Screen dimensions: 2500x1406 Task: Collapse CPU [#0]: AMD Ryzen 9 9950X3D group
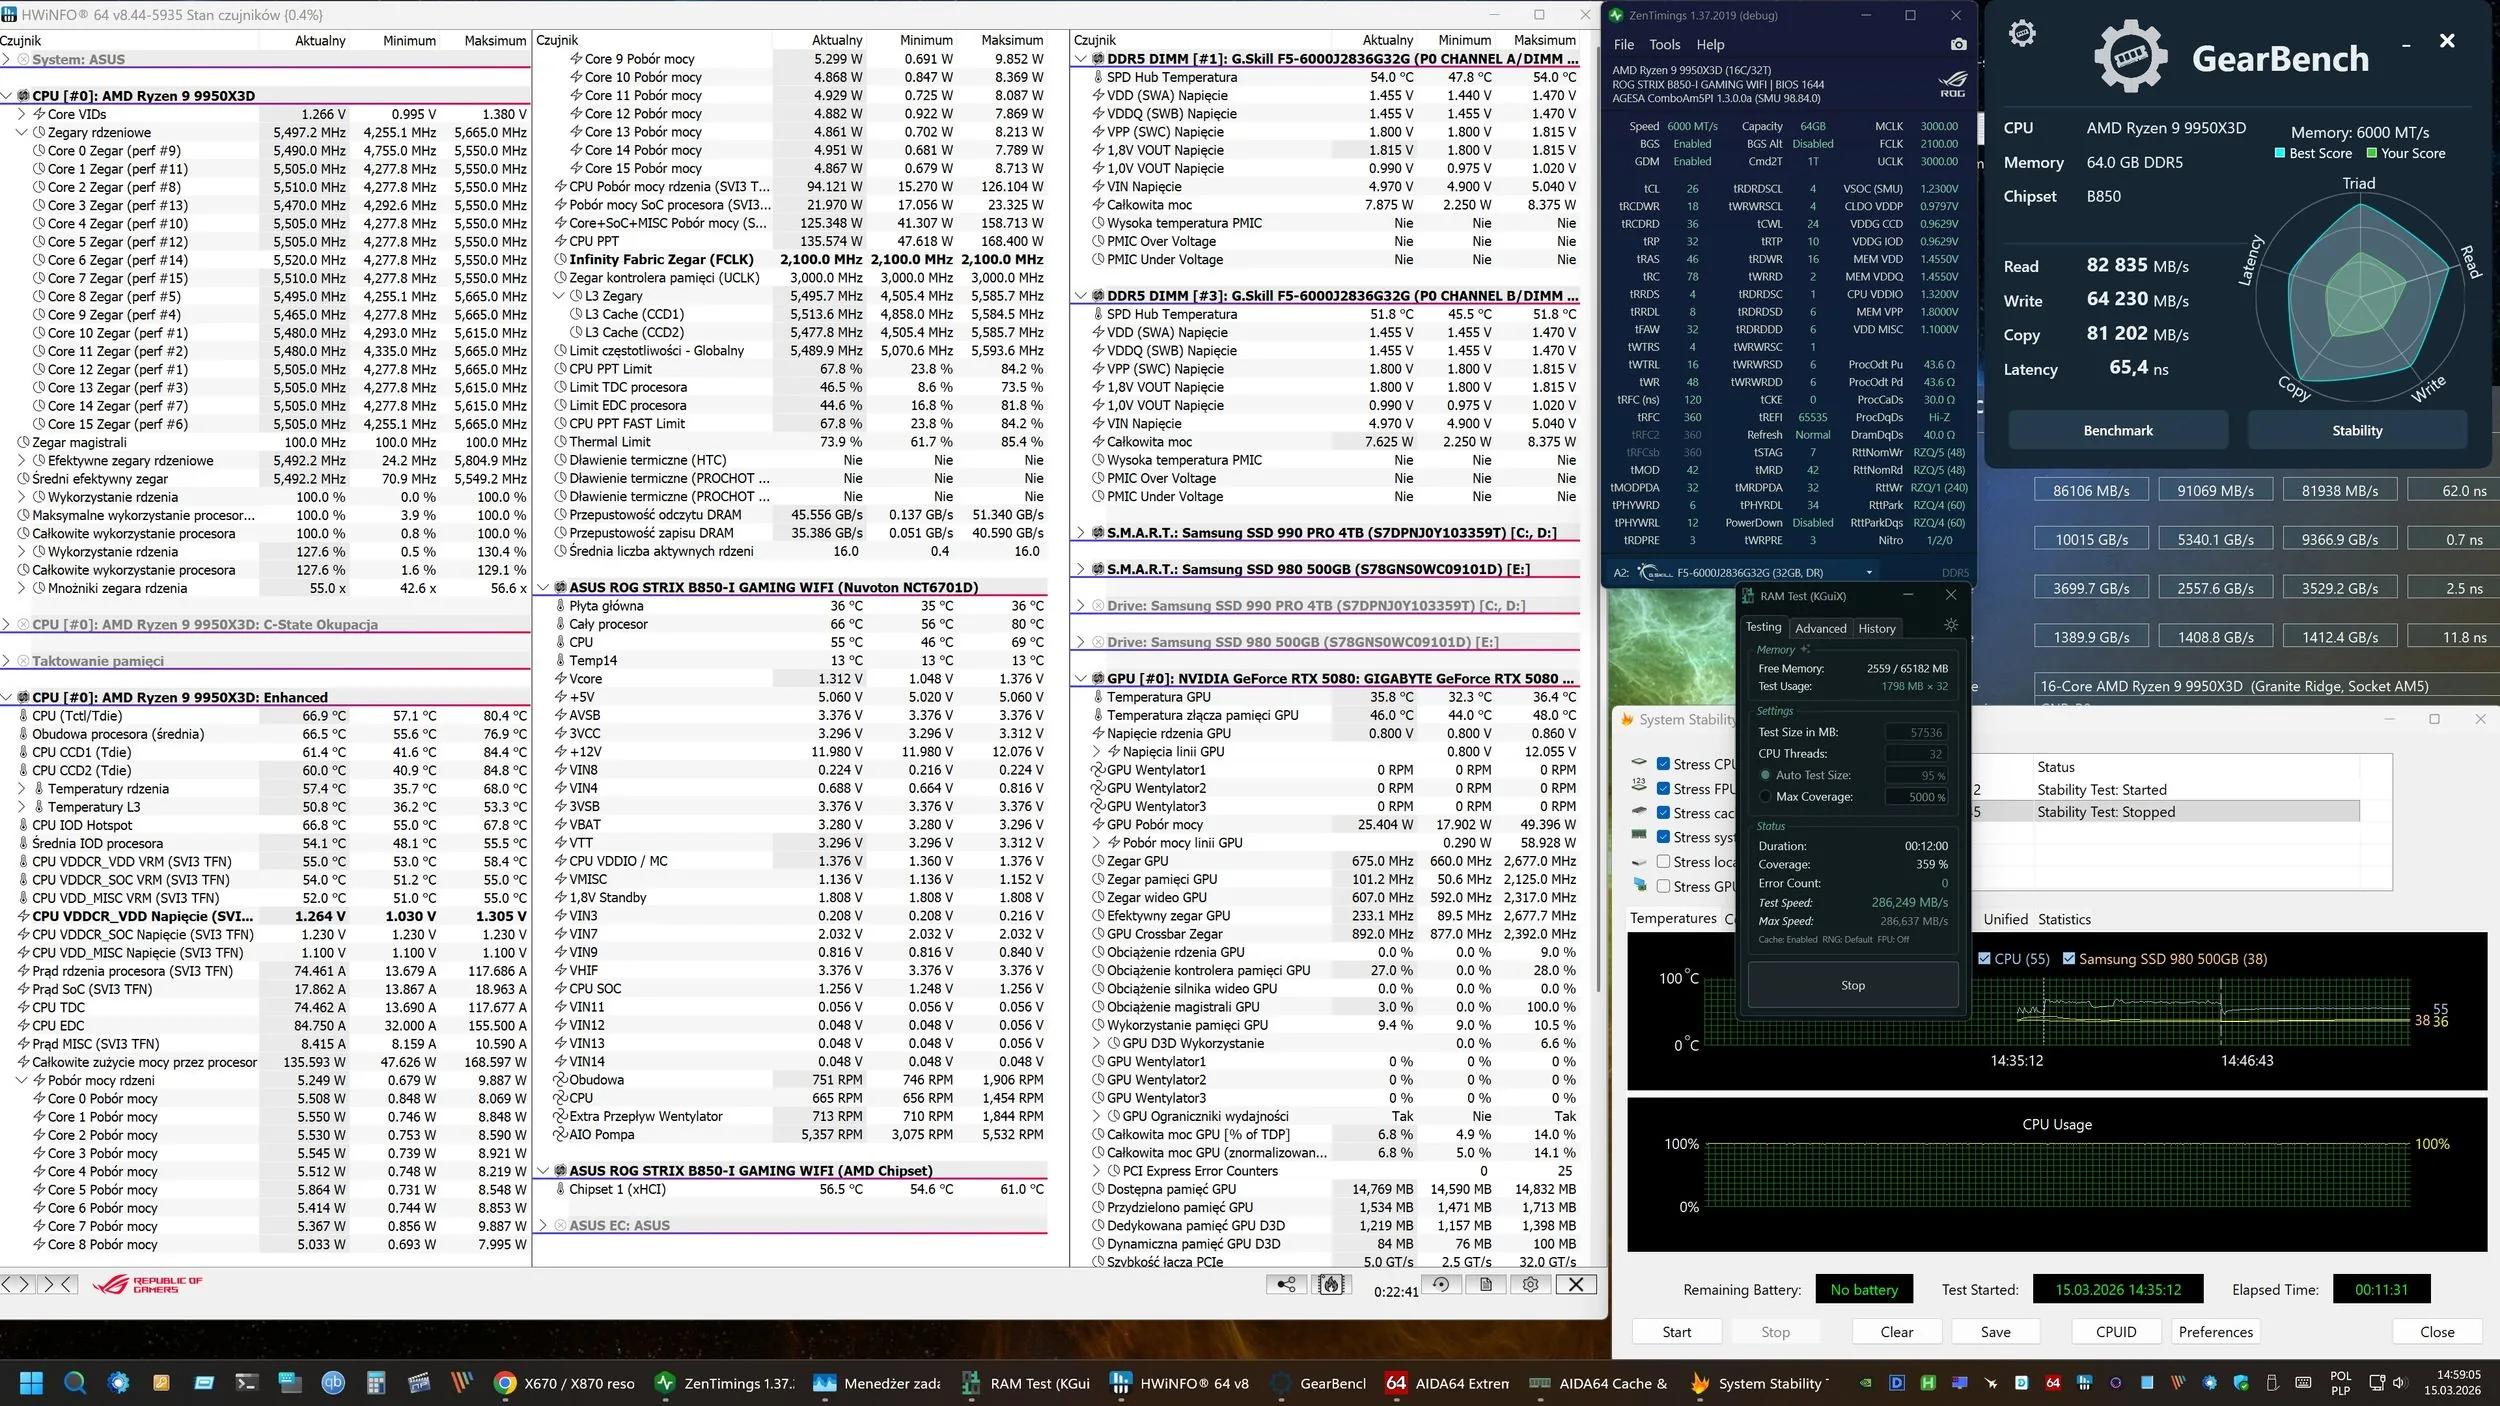pyautogui.click(x=7, y=96)
